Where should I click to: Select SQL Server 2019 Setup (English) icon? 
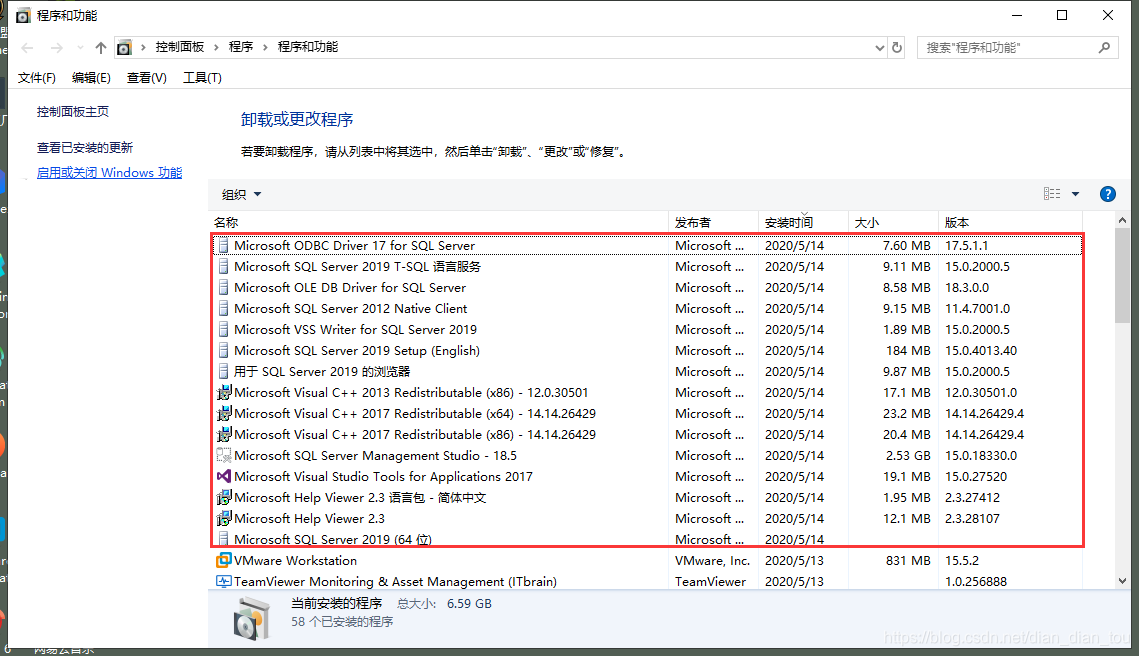click(223, 351)
